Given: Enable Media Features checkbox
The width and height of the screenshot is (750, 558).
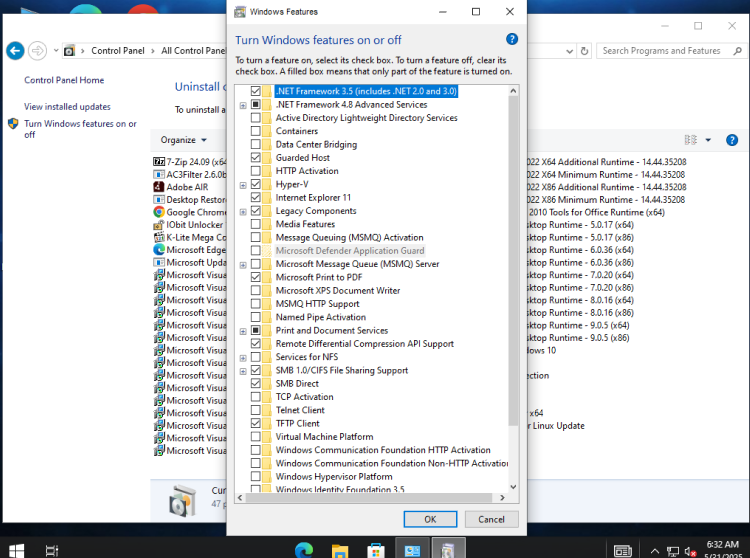Looking at the screenshot, I should pos(255,224).
